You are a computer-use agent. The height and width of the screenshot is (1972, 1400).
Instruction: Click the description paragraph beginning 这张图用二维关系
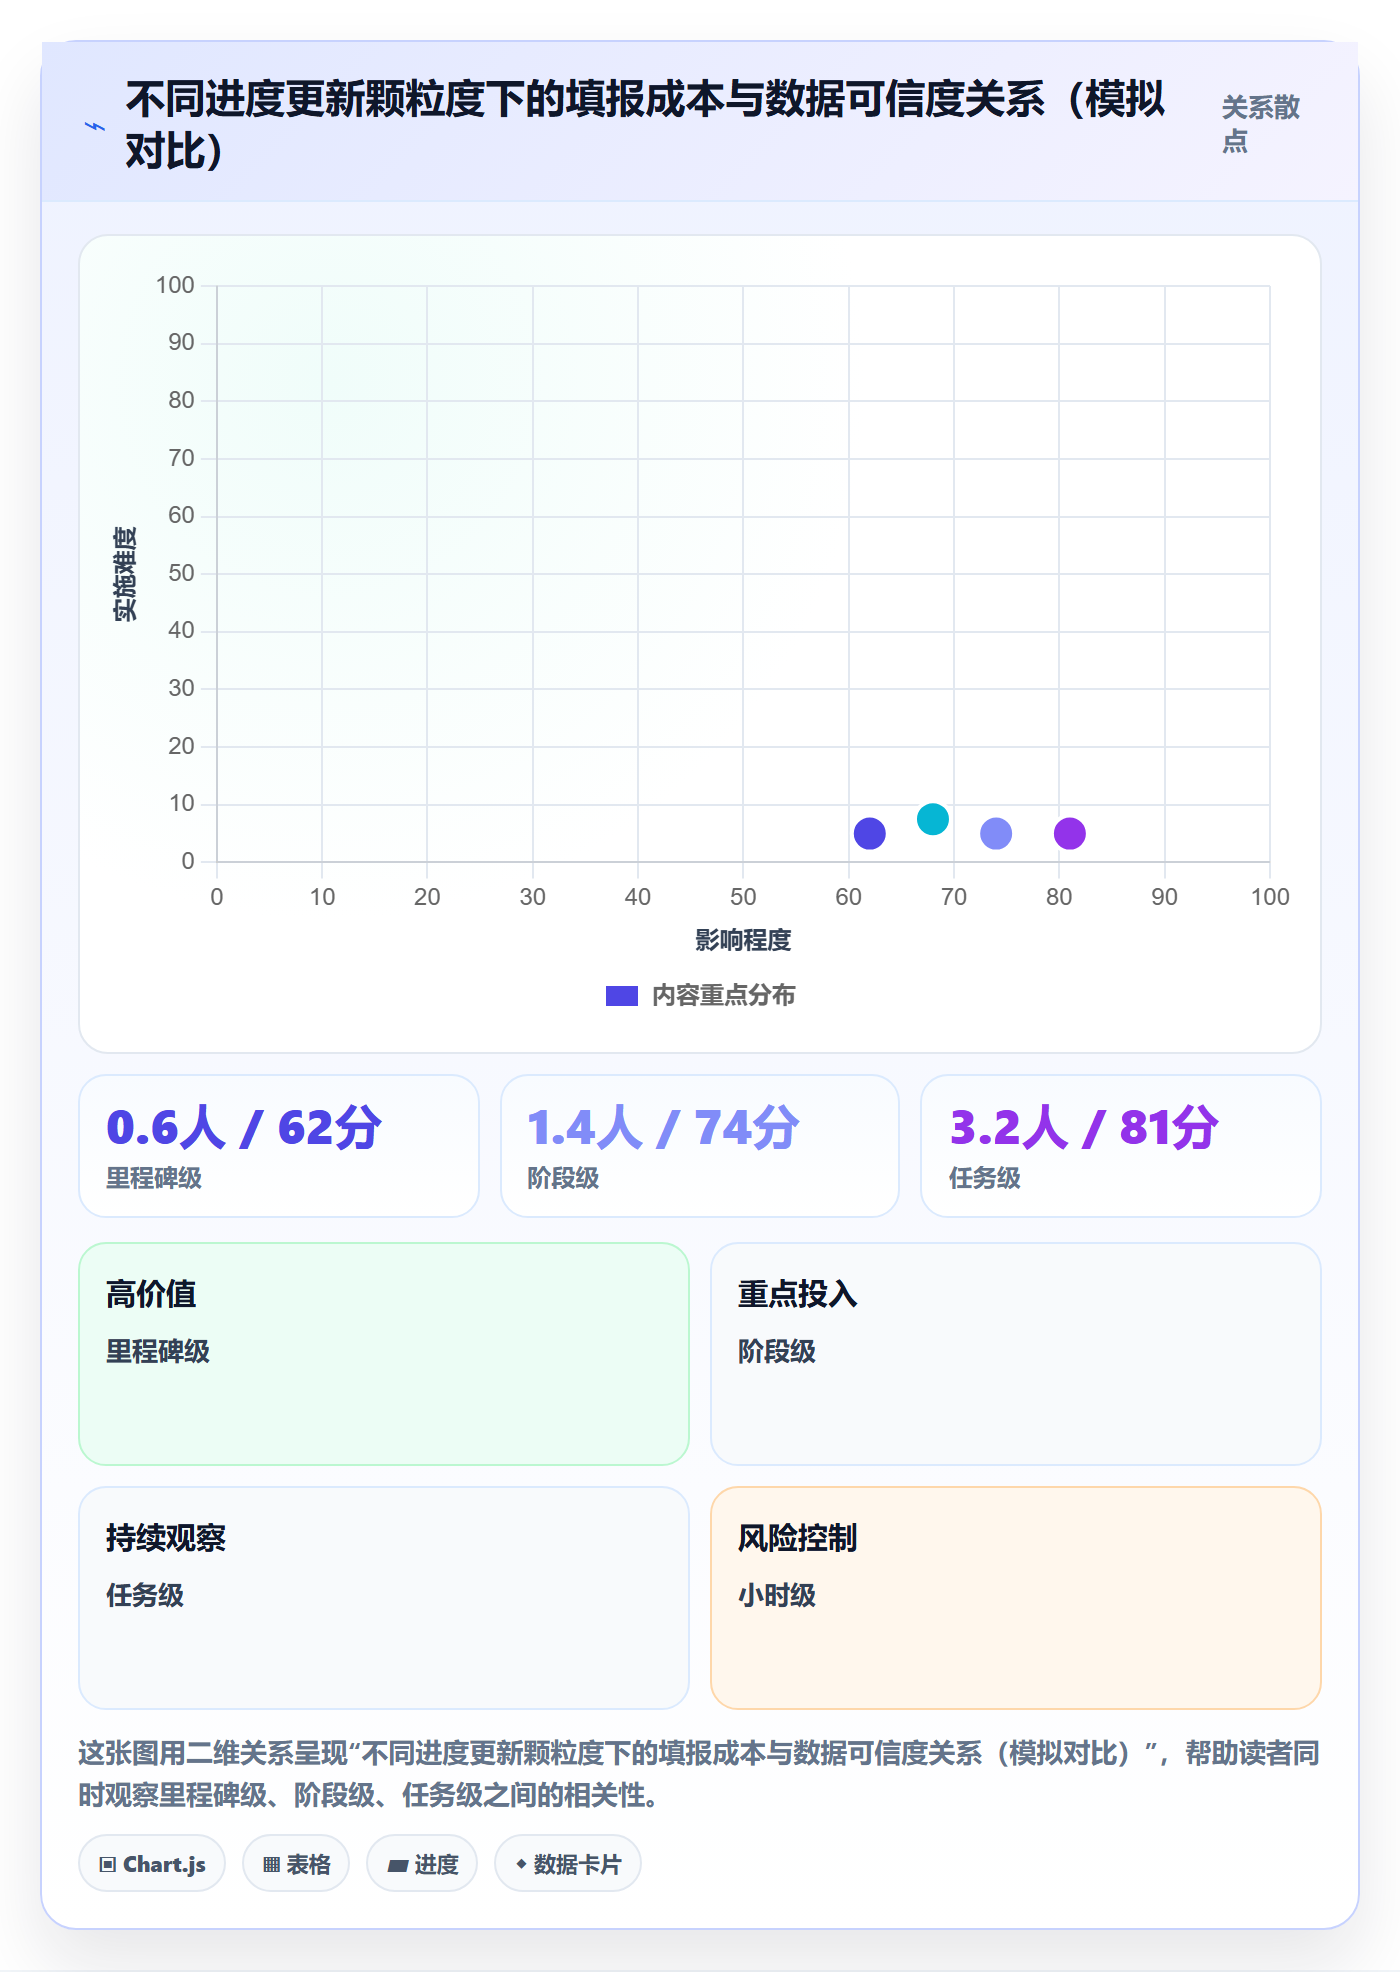(x=699, y=1774)
